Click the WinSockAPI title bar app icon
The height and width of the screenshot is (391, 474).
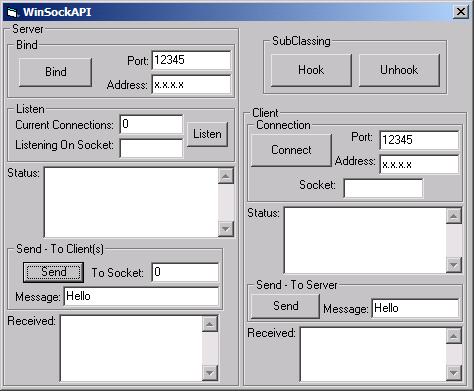[x=12, y=12]
